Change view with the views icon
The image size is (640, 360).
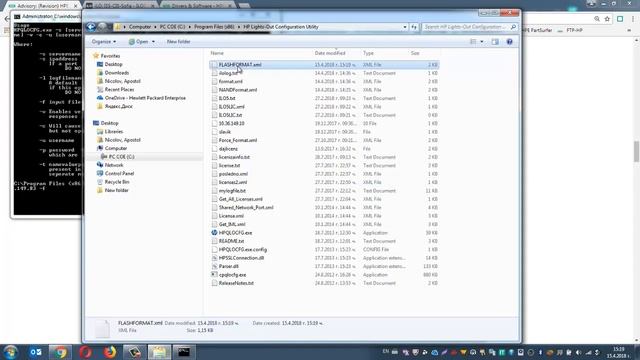(x=473, y=42)
